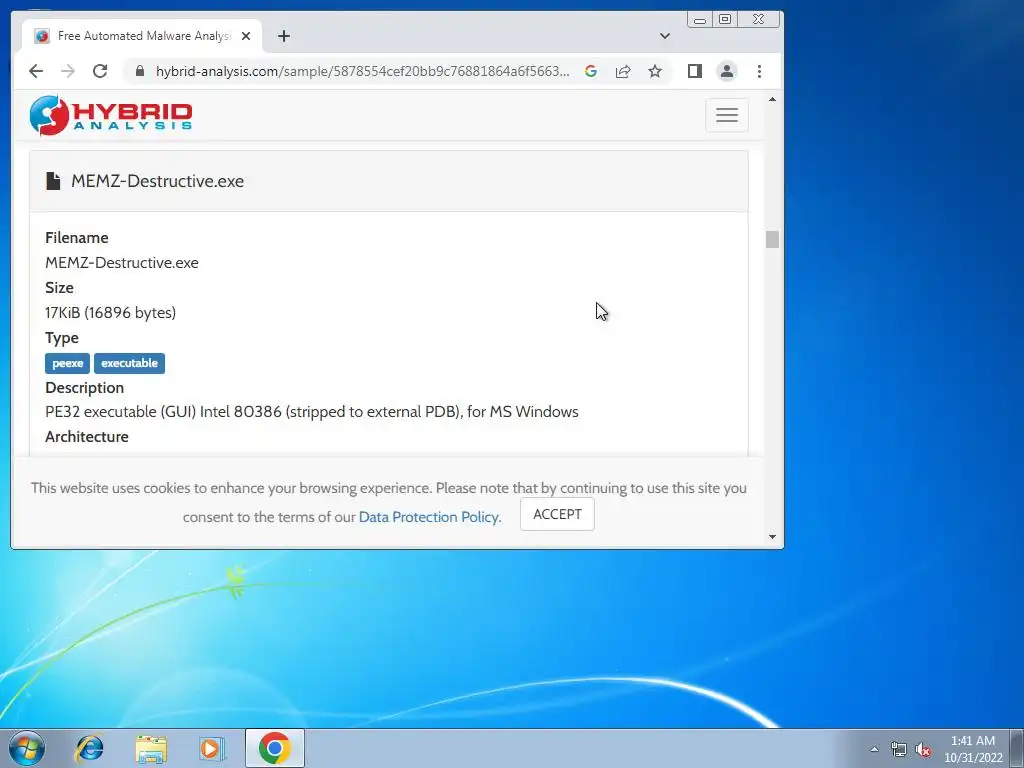Open Windows Explorer from the taskbar

(151, 748)
